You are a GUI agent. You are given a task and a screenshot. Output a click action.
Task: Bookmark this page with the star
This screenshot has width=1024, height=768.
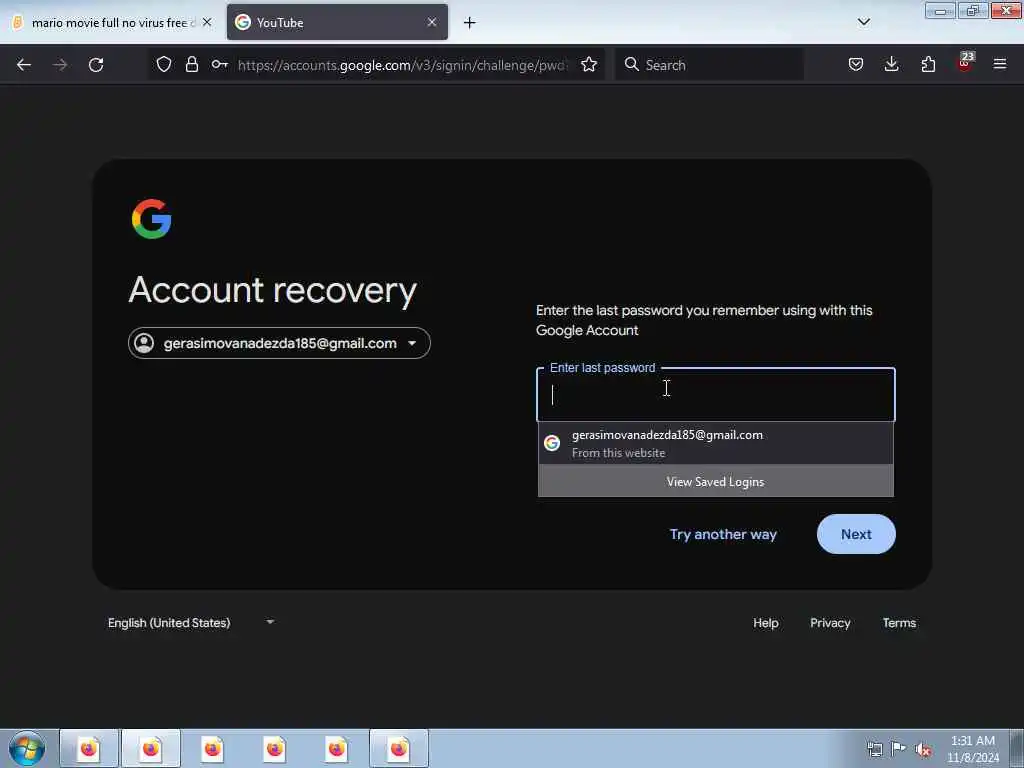pos(589,64)
